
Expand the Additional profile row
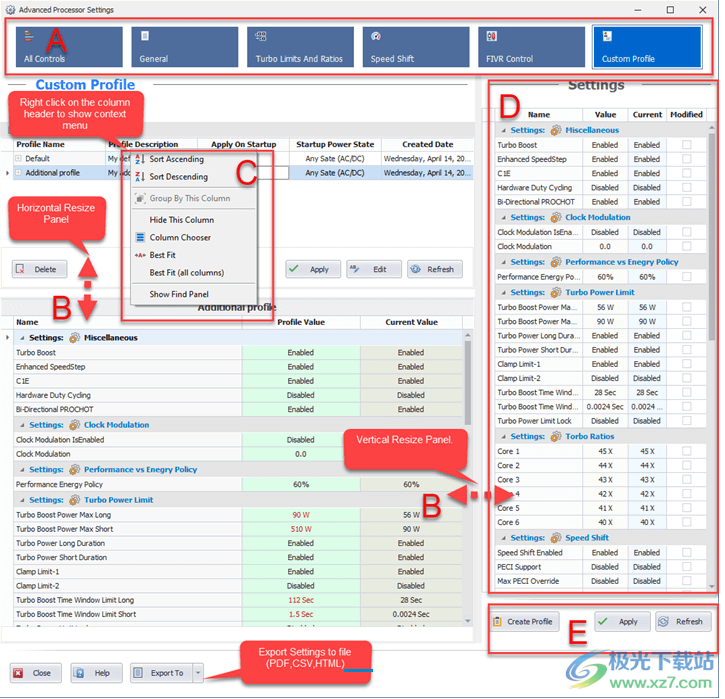point(18,173)
